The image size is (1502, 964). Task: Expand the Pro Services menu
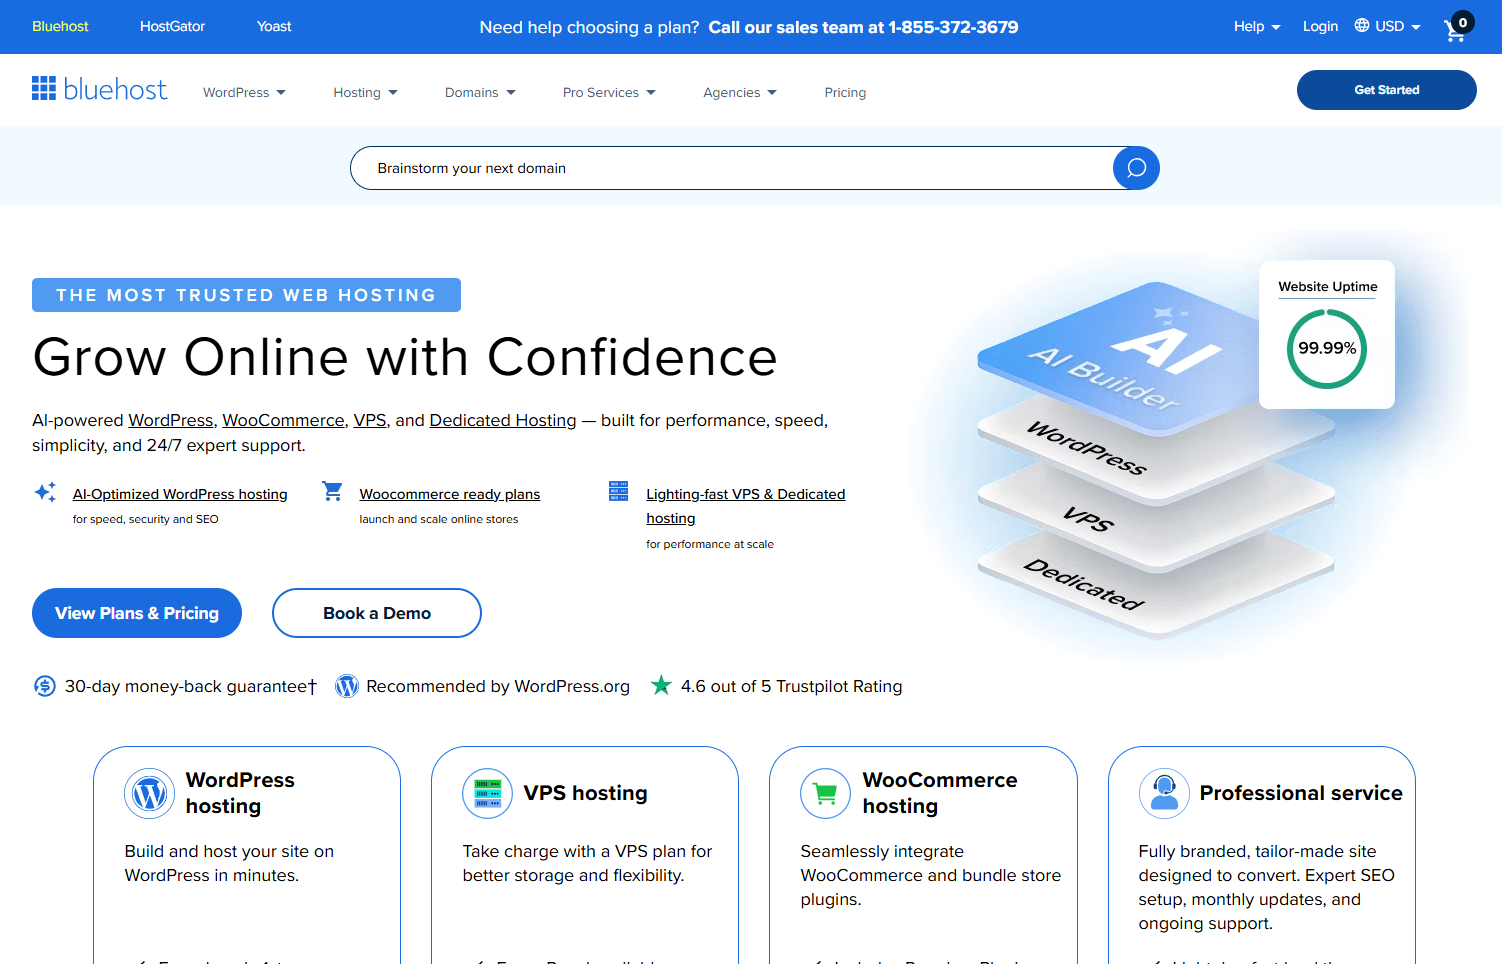coord(609,92)
